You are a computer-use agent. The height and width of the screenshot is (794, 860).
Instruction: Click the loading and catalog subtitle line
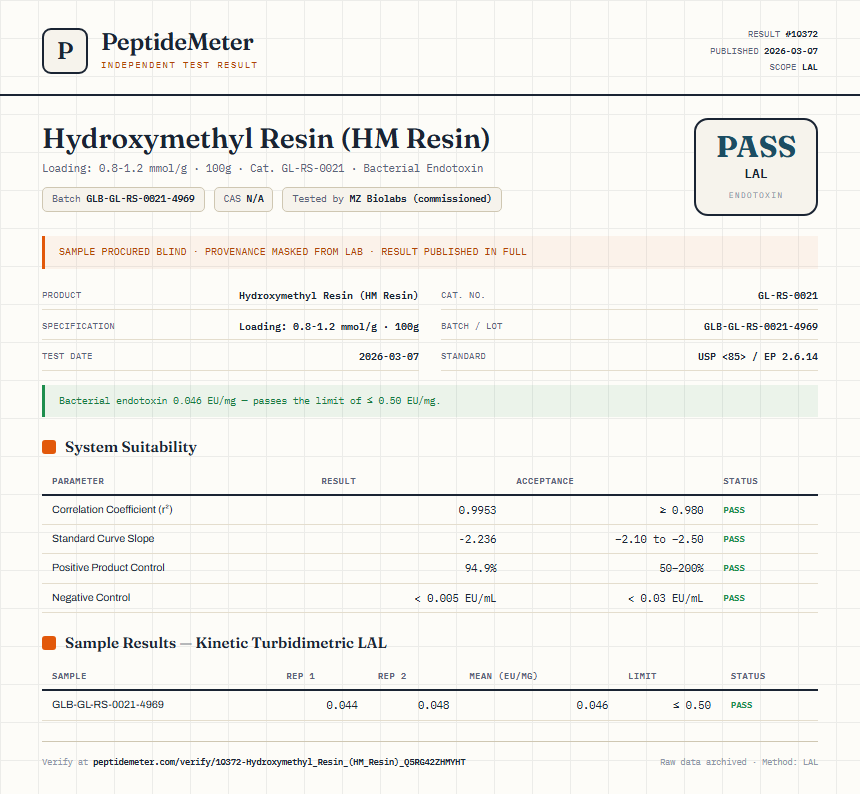pyautogui.click(x=263, y=168)
